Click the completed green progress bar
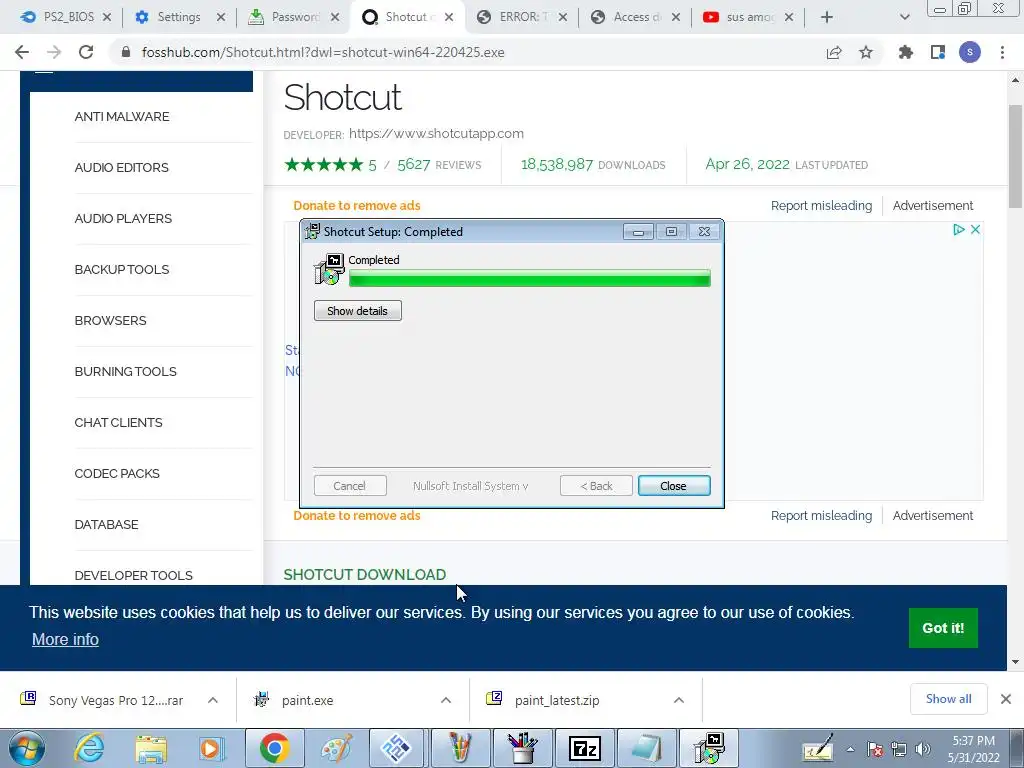This screenshot has height=768, width=1024. click(x=530, y=279)
